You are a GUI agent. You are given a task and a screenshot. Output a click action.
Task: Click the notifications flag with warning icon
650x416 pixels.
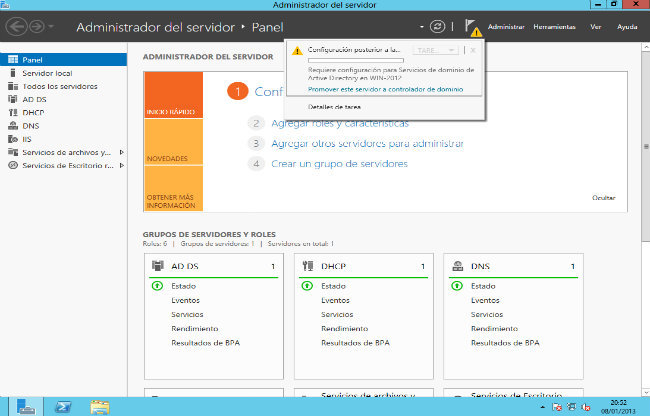472,26
